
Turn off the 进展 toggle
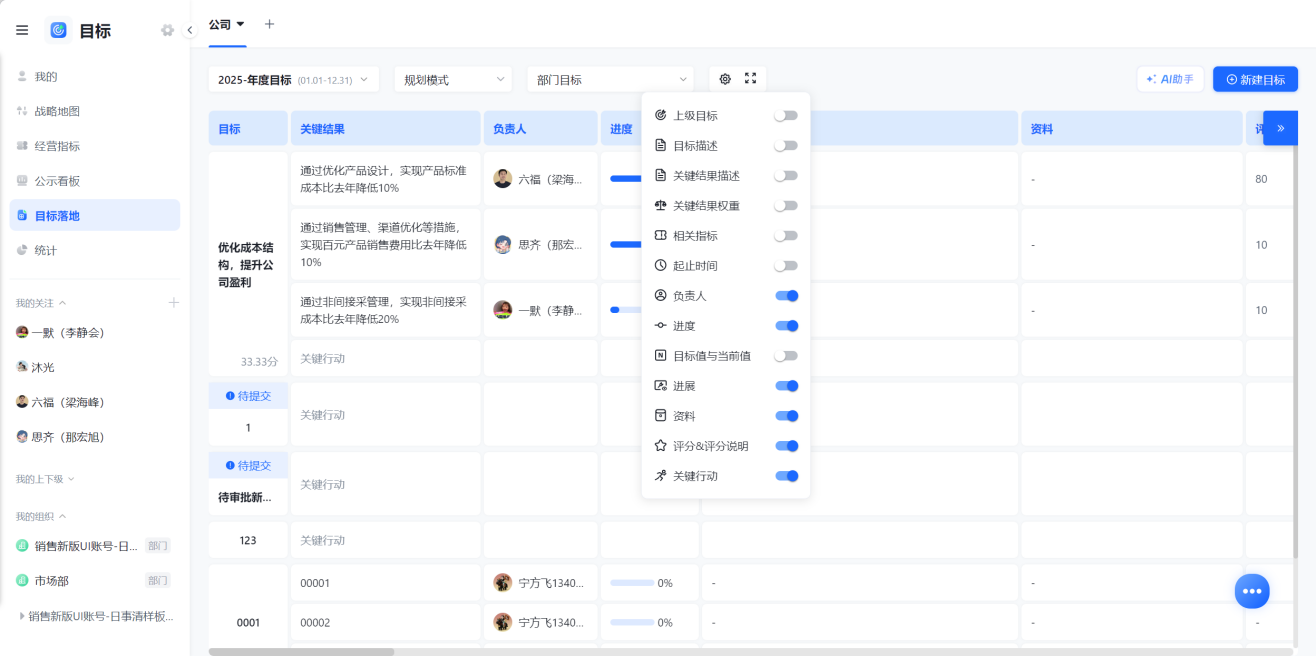(787, 386)
